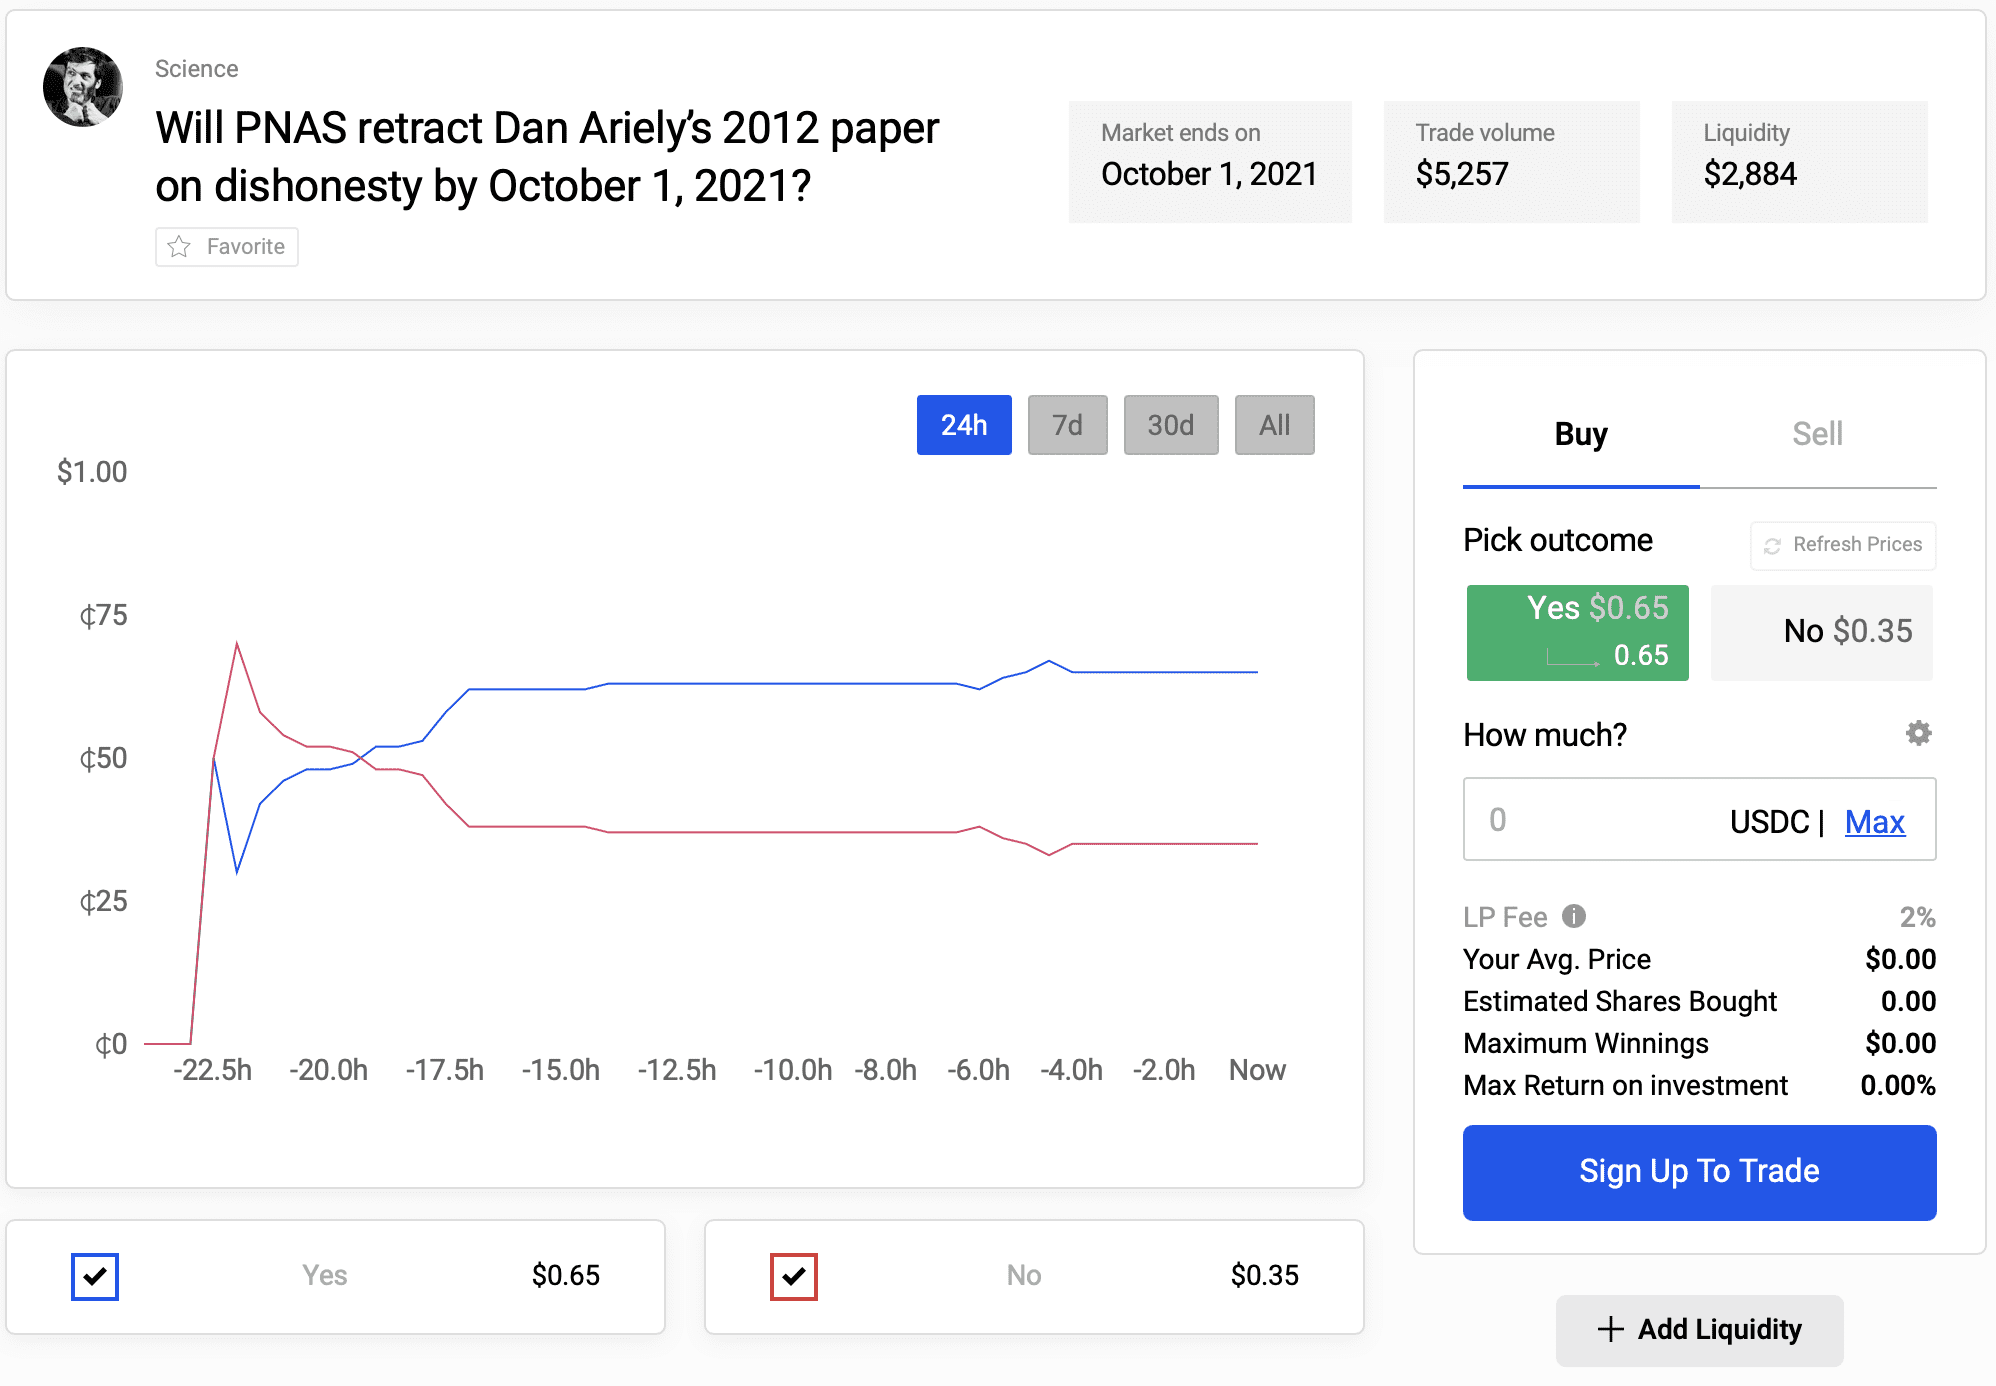Click the Now label on chart axis
The height and width of the screenshot is (1386, 1996).
click(1257, 1070)
